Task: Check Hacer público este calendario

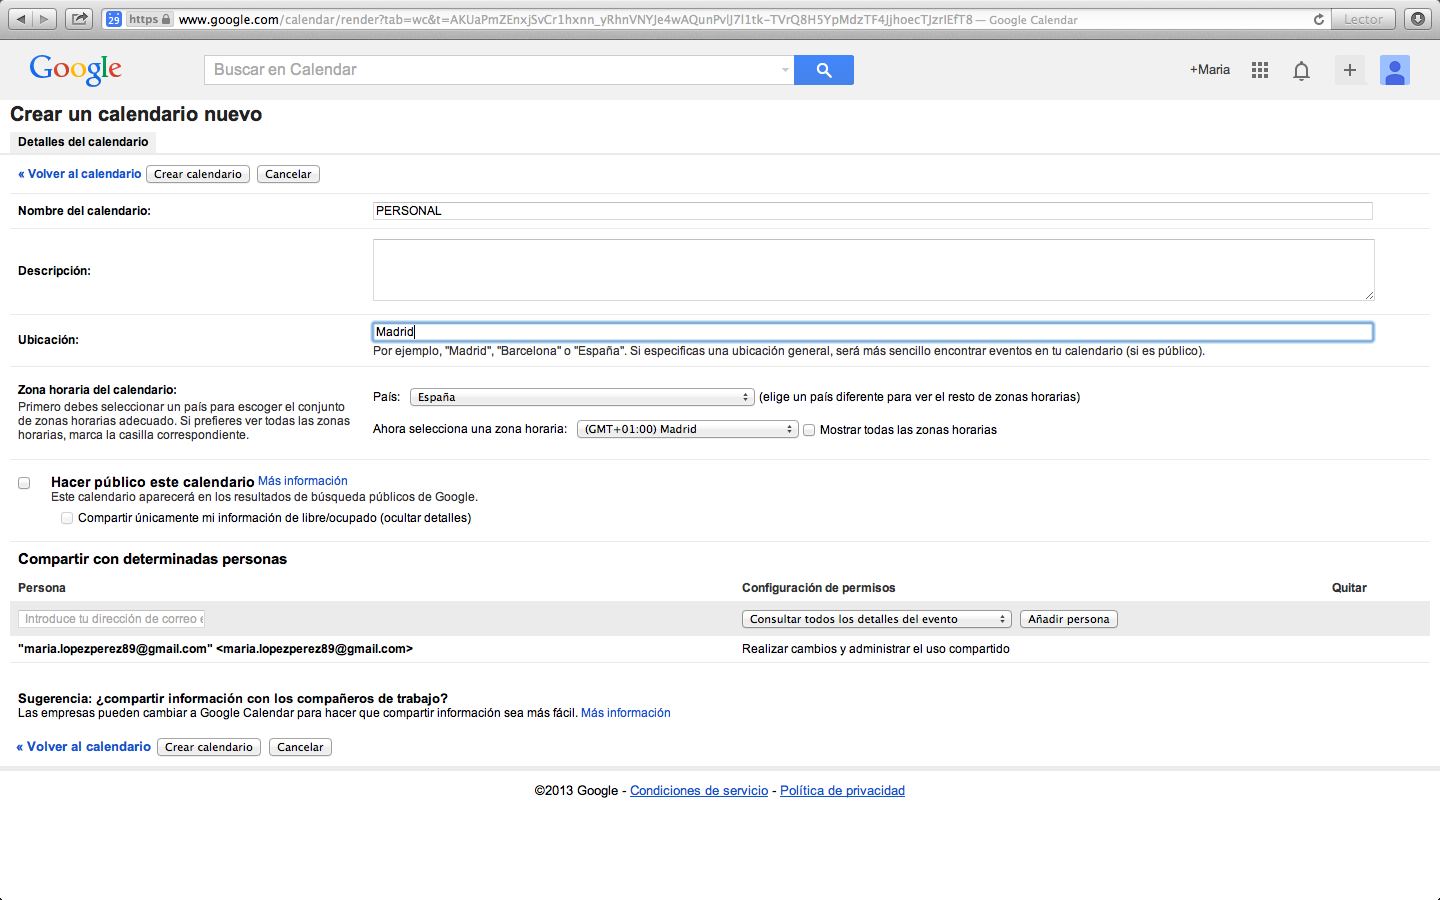Action: 24,483
